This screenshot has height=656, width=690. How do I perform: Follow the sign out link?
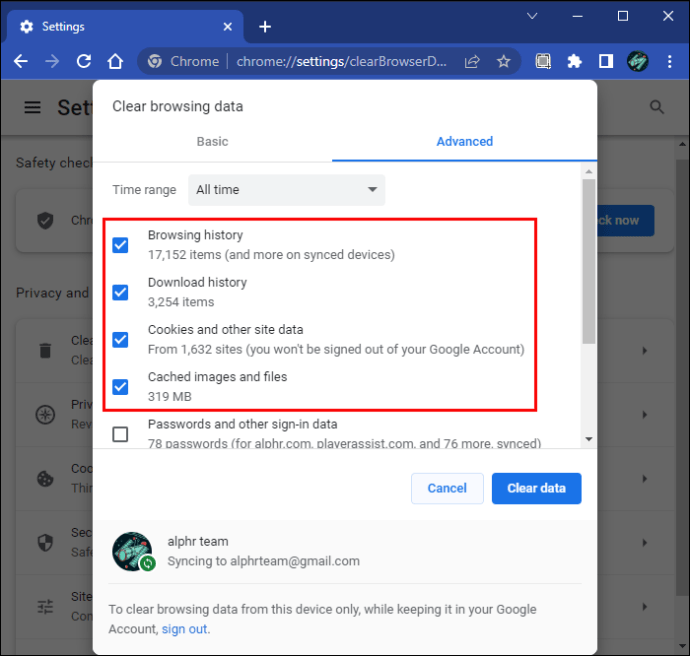[185, 629]
